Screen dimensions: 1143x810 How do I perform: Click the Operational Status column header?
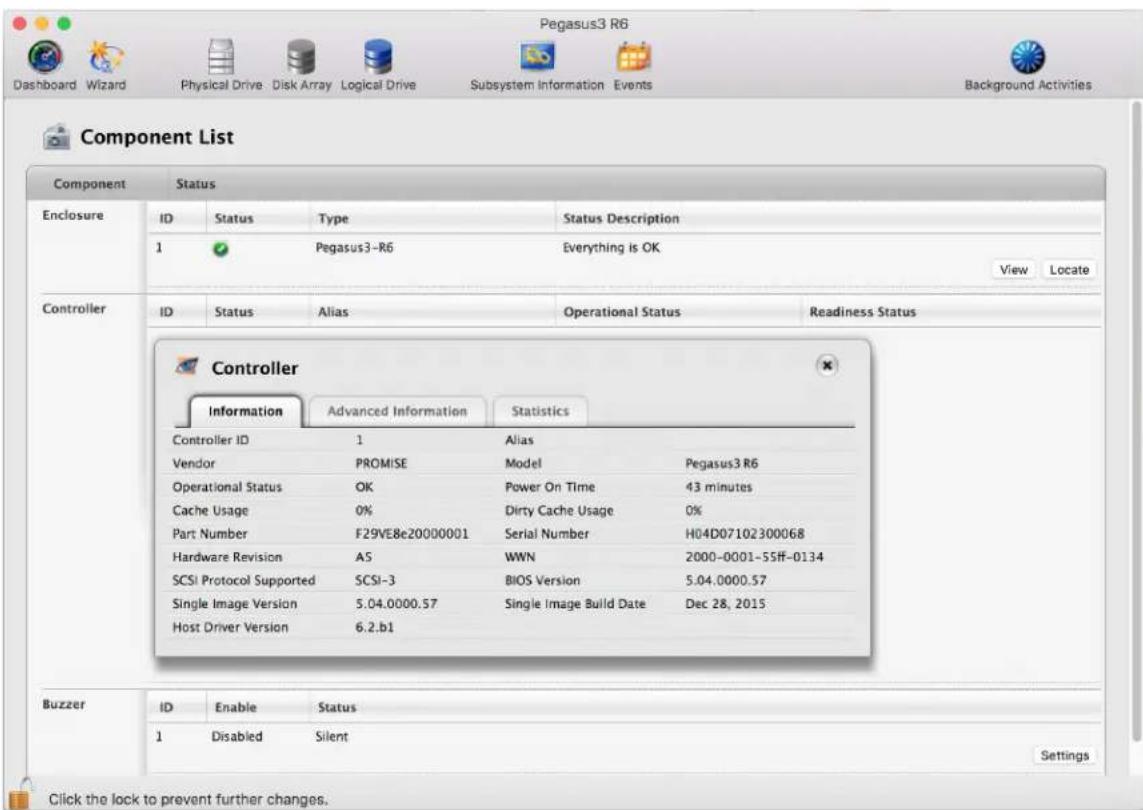tap(622, 312)
